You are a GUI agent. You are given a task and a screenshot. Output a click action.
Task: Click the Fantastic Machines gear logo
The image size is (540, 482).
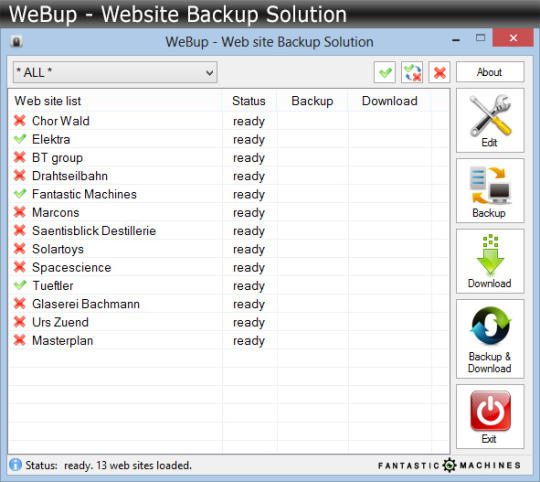pos(449,465)
